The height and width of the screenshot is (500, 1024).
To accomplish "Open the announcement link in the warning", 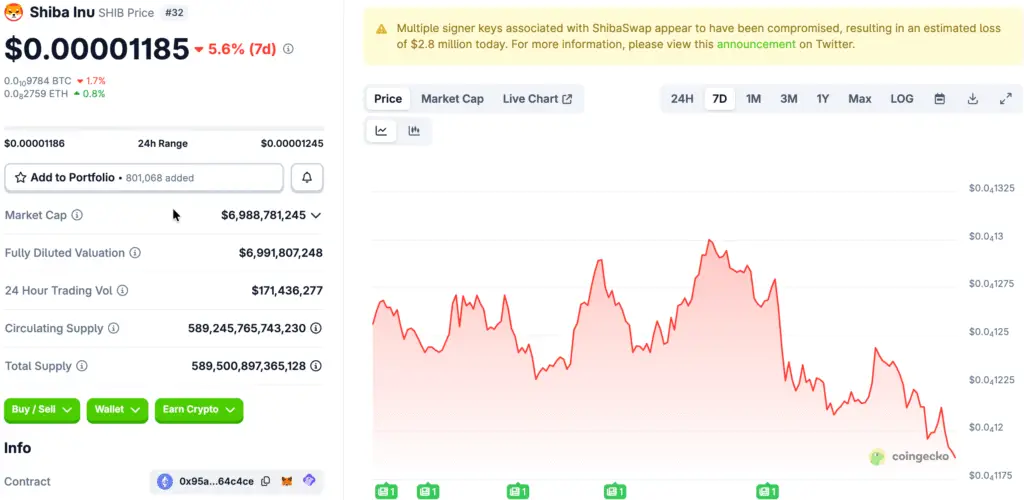I will (x=755, y=44).
